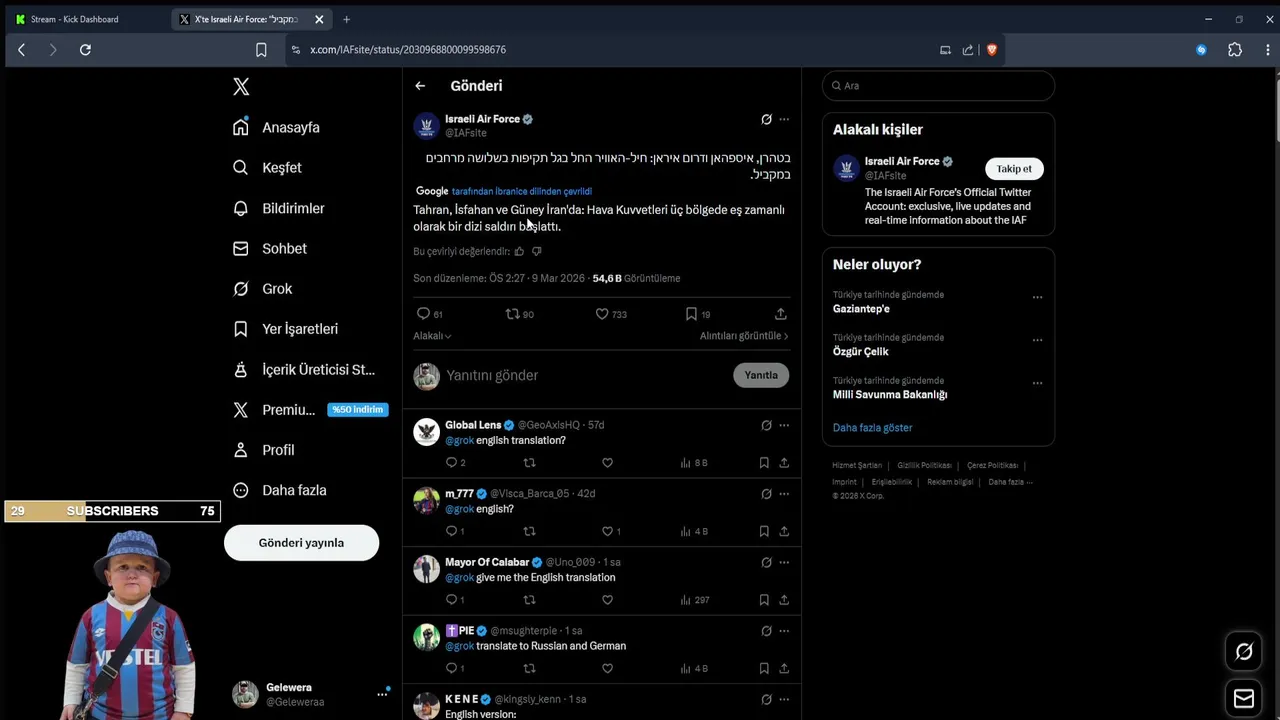The height and width of the screenshot is (720, 1280).
Task: Open Özgür Çelik trending topic
Action: point(861,352)
